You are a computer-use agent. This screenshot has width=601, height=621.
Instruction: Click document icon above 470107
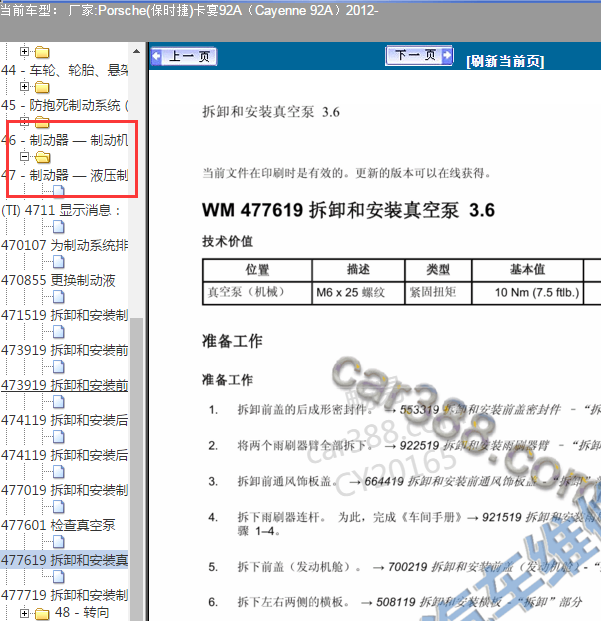coord(59,227)
